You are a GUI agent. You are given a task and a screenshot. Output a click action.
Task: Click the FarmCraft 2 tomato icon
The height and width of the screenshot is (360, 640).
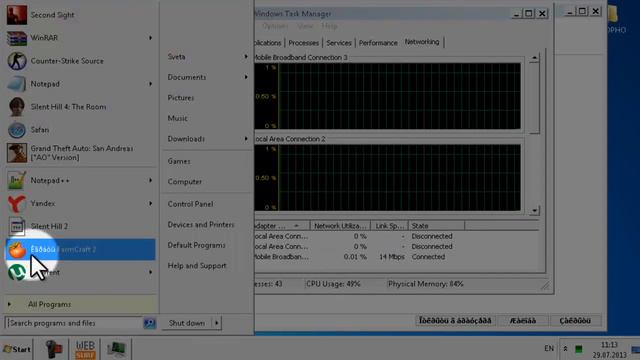[x=17, y=249]
